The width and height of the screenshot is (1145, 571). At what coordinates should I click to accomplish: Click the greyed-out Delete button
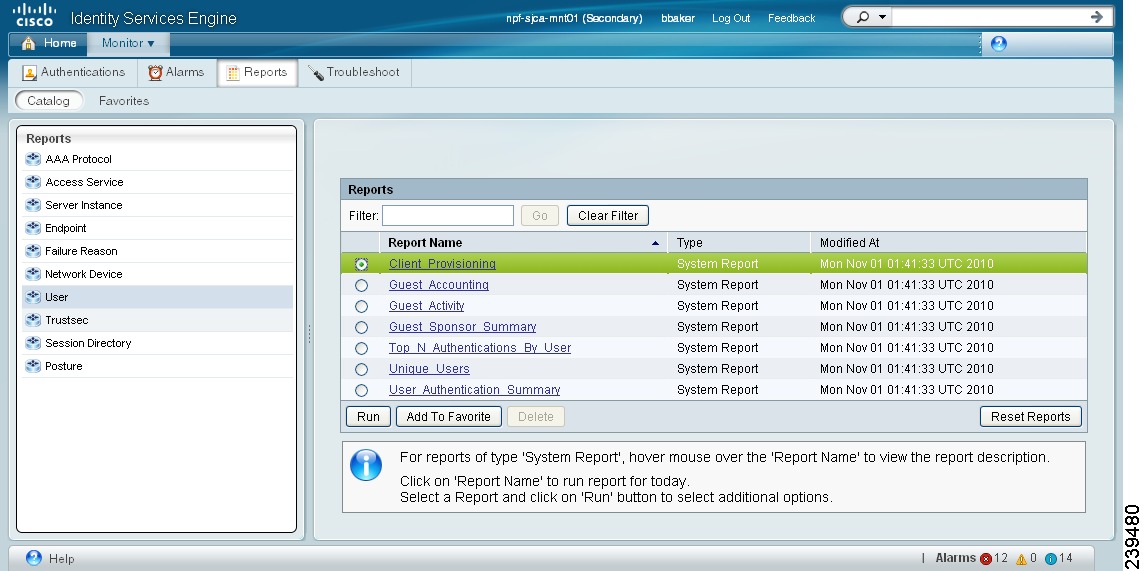tap(535, 416)
